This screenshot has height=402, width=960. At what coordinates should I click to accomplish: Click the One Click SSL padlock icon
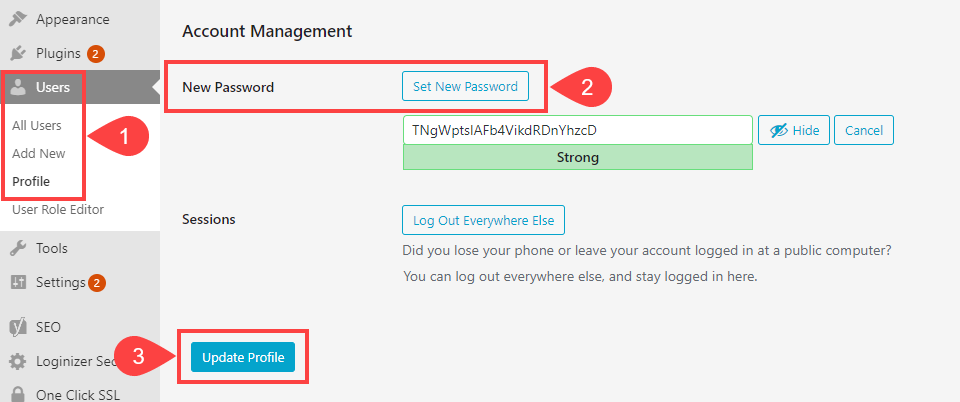click(x=18, y=394)
